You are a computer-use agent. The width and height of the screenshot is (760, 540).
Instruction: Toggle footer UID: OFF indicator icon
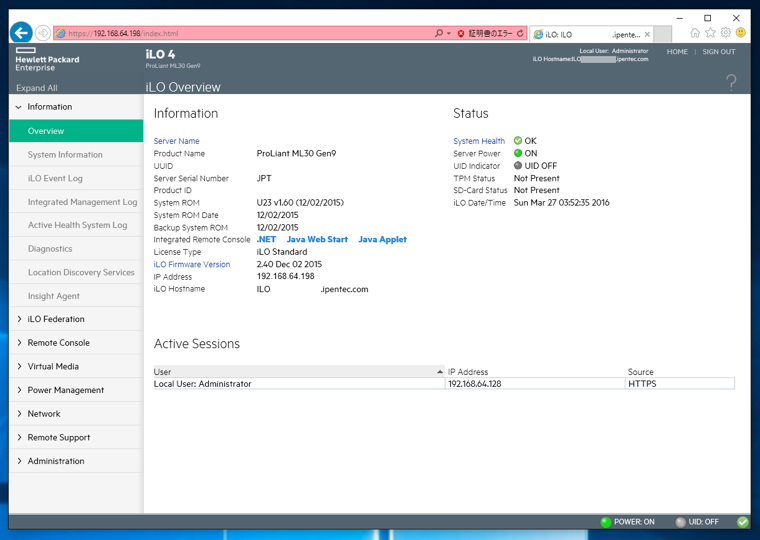pyautogui.click(x=681, y=522)
